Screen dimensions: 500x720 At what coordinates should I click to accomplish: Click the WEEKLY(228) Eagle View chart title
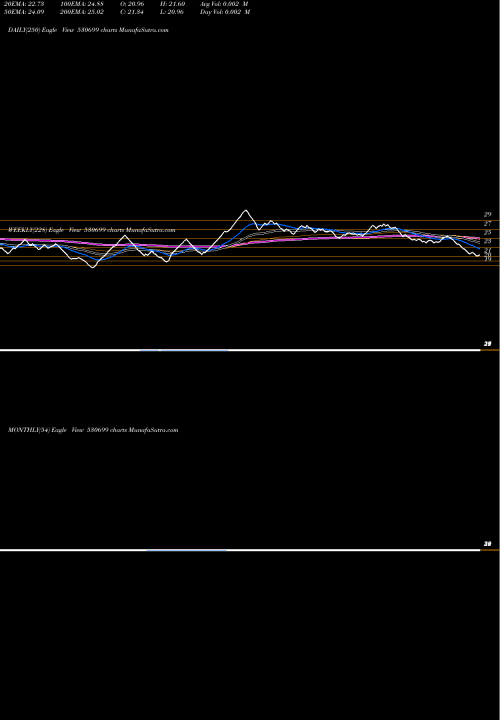(91, 230)
